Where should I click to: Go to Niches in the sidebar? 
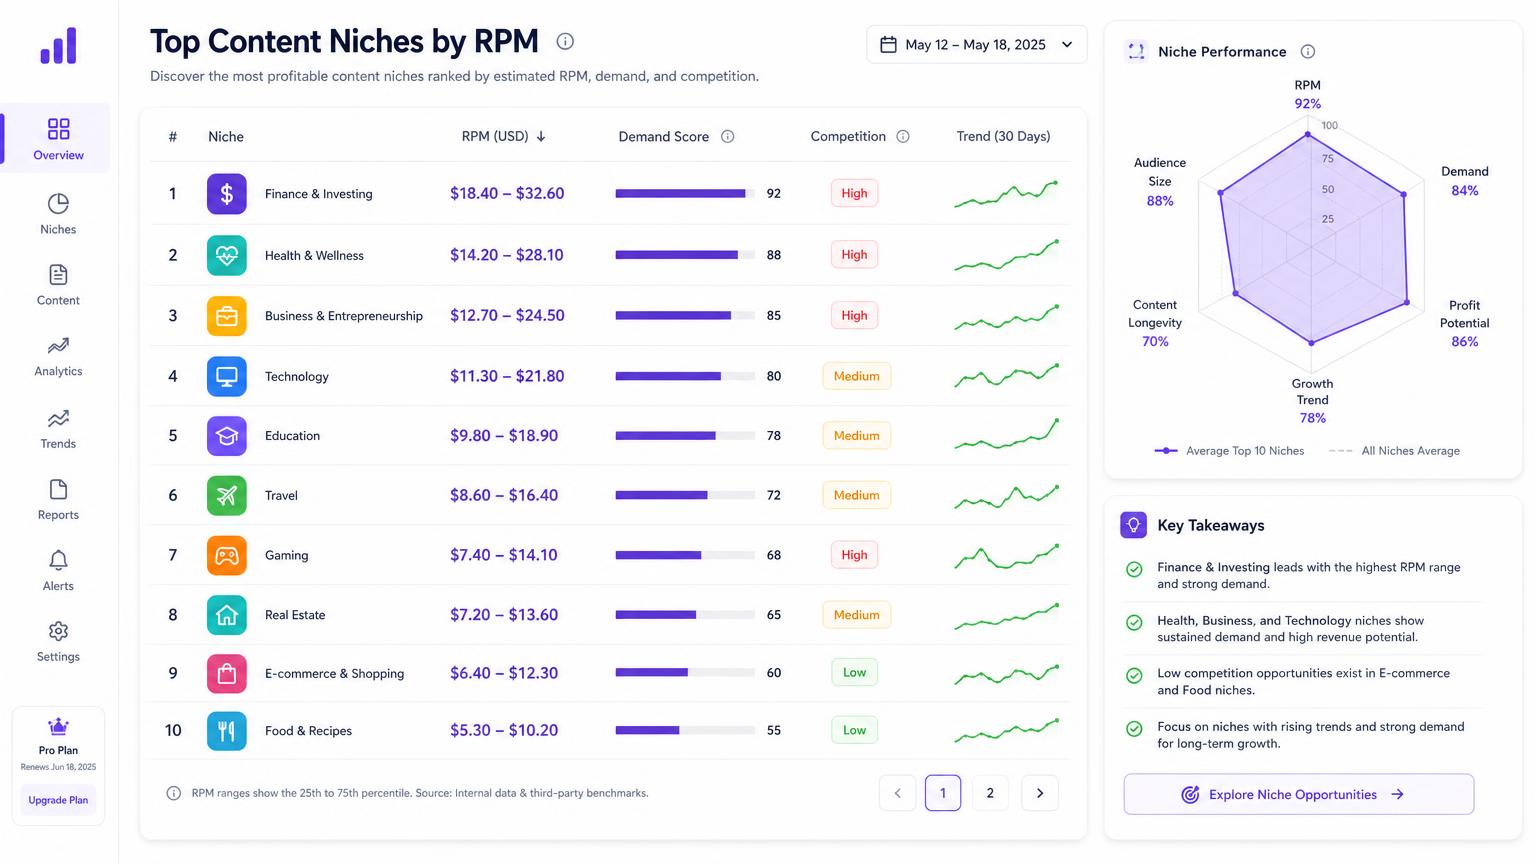click(x=58, y=214)
